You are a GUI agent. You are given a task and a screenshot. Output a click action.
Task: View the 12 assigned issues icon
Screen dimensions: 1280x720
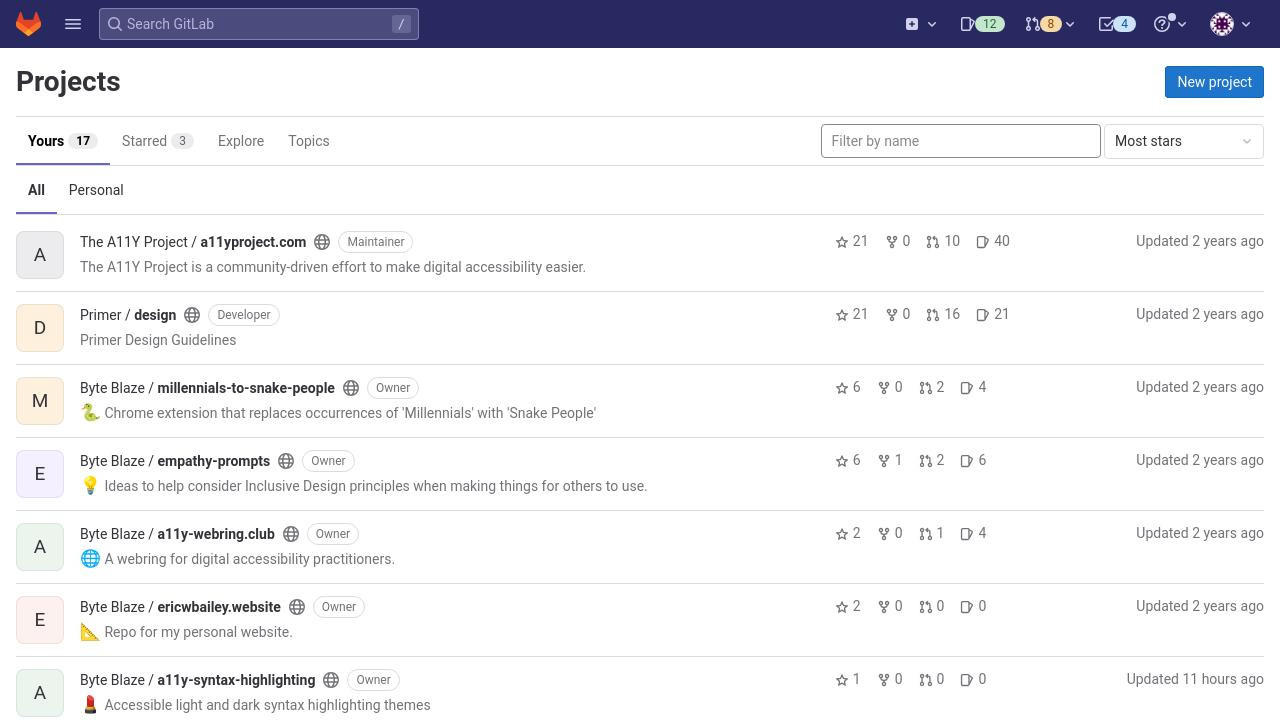(981, 24)
